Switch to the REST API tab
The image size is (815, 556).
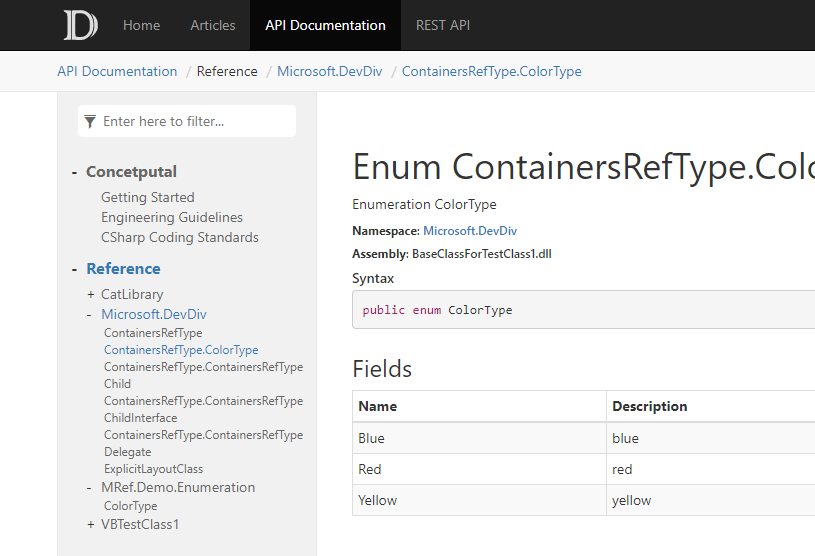point(443,25)
